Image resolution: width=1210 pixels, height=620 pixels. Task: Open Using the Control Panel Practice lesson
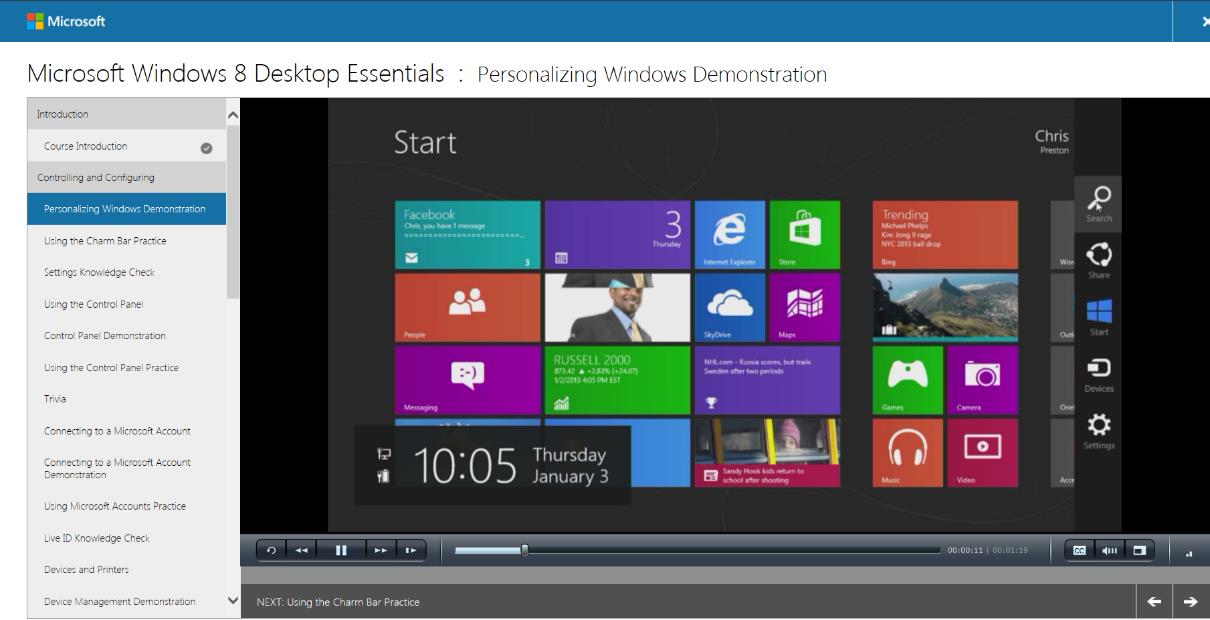tap(127, 367)
